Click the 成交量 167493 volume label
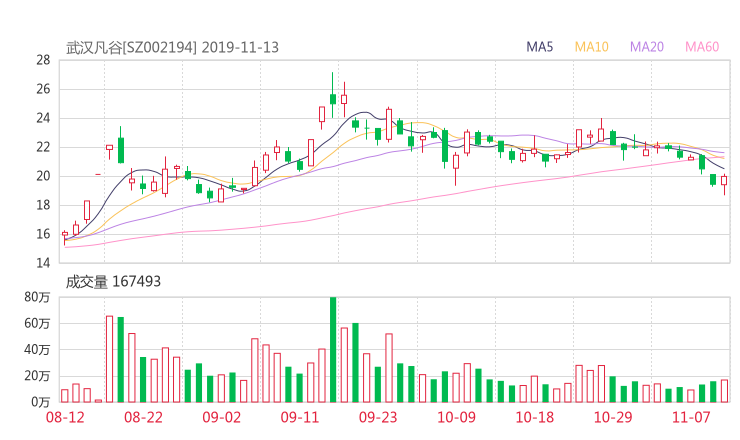 (113, 282)
